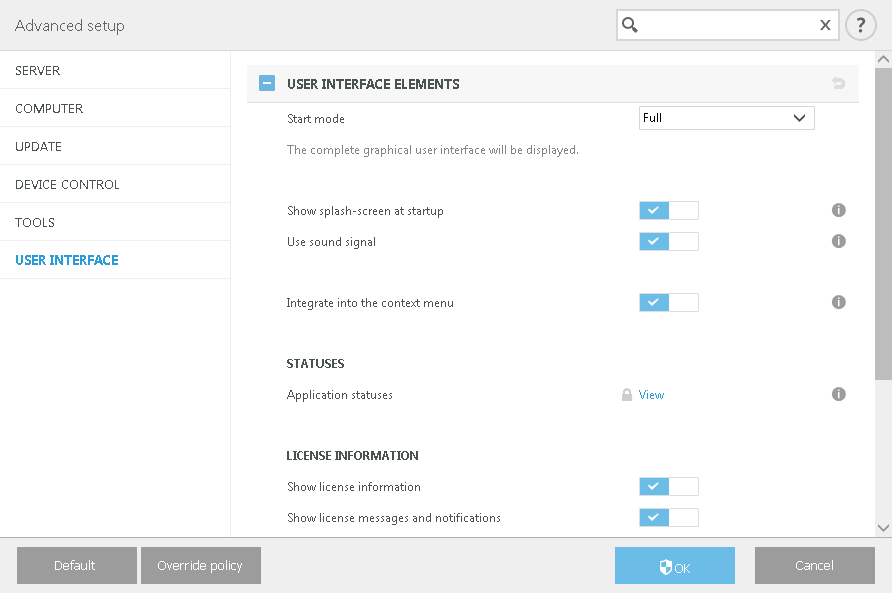Show info for context menu integration
892x593 pixels.
click(x=839, y=302)
